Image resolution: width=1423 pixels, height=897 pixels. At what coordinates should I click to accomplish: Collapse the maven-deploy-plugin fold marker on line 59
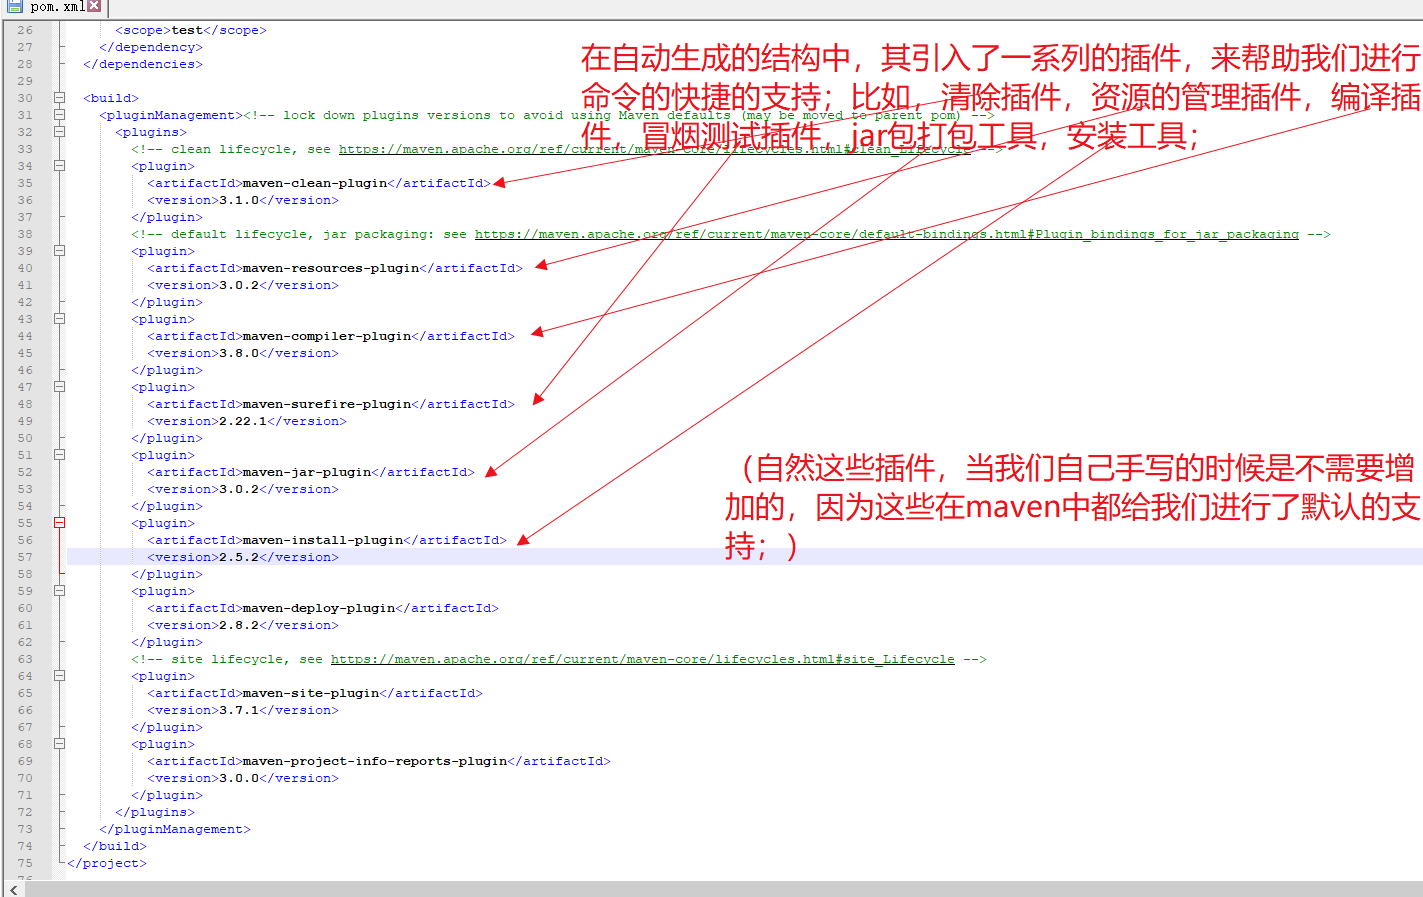click(x=59, y=590)
